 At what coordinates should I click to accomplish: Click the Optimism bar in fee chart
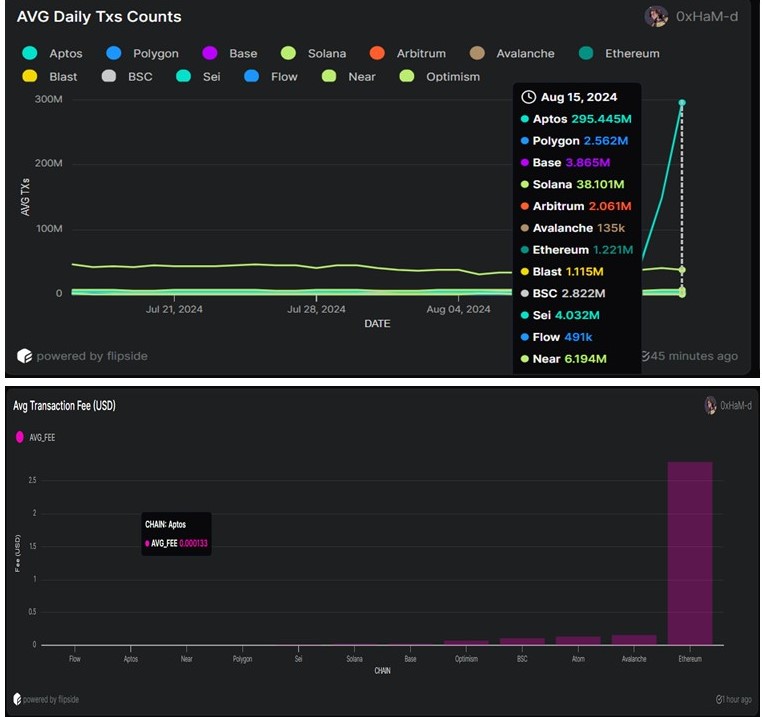(467, 643)
